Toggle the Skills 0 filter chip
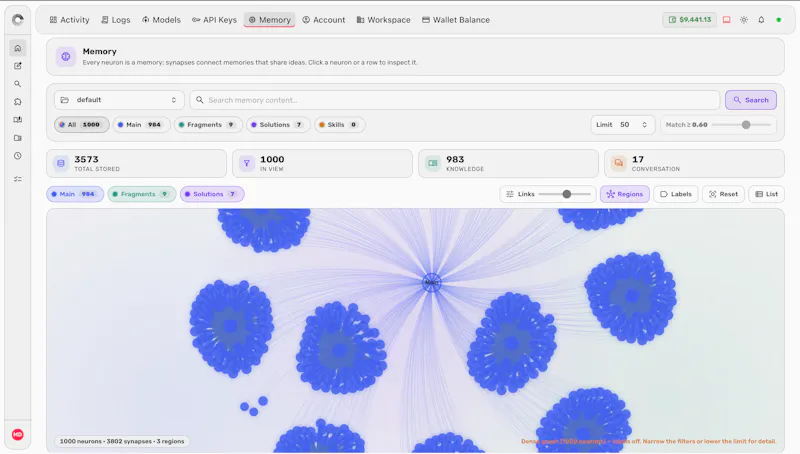This screenshot has height=454, width=800. point(339,124)
